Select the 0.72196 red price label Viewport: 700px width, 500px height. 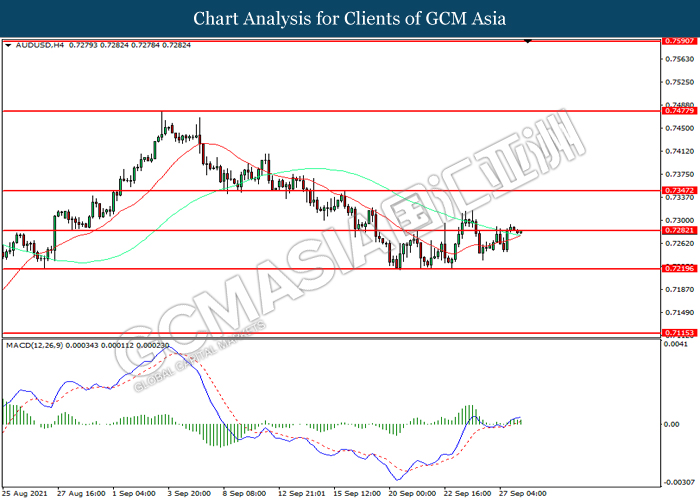[679, 268]
